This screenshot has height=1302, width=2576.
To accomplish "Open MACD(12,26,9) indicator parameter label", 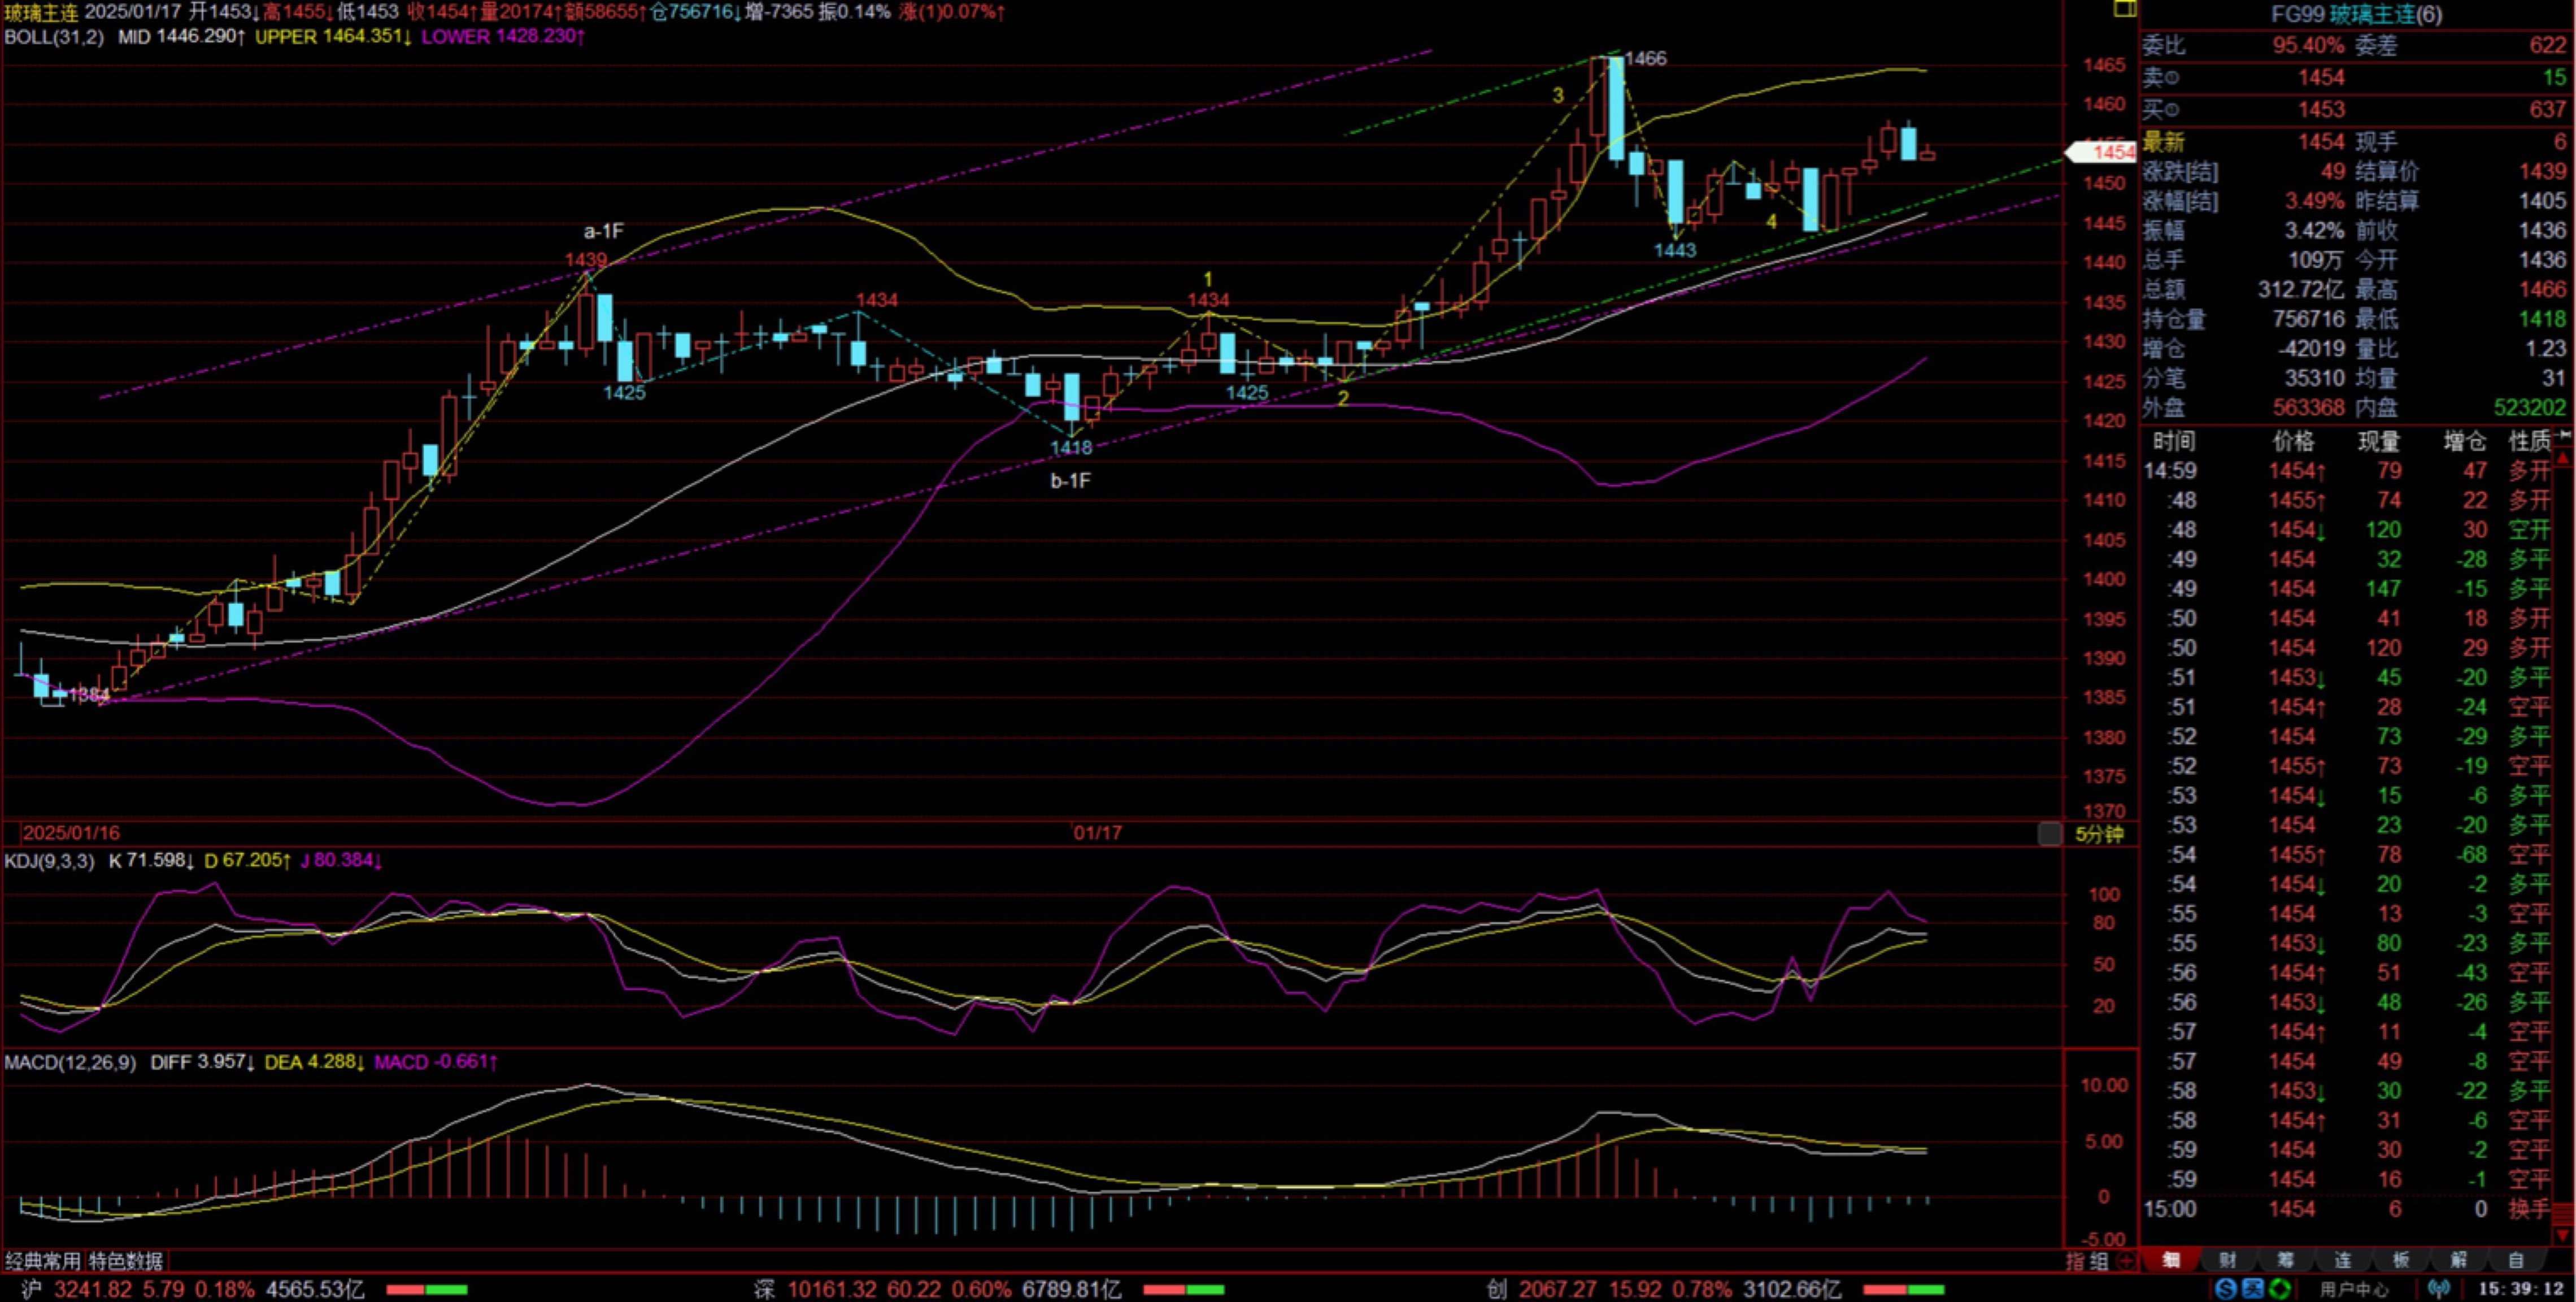I will (x=70, y=1062).
